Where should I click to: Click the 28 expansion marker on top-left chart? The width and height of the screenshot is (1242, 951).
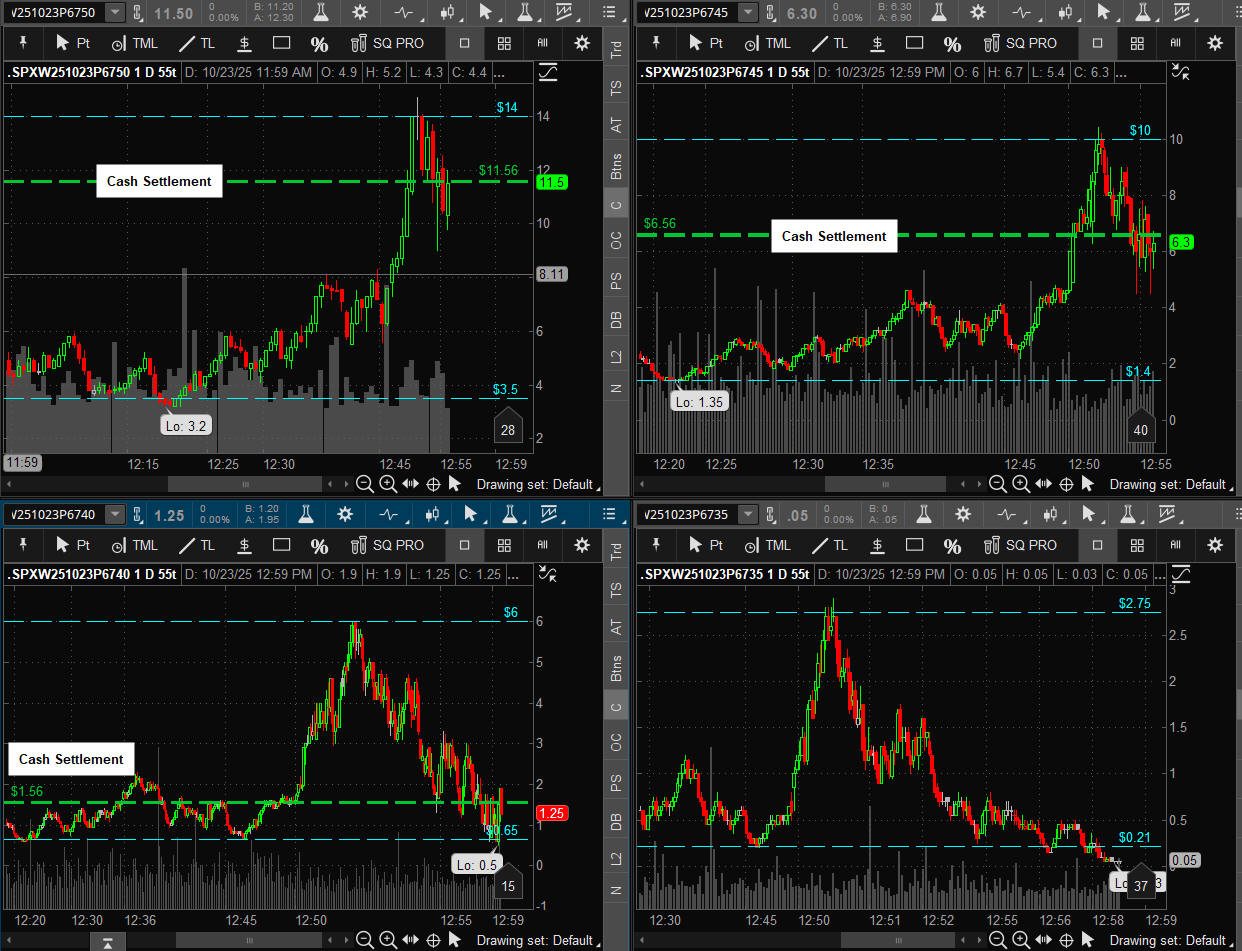[508, 428]
